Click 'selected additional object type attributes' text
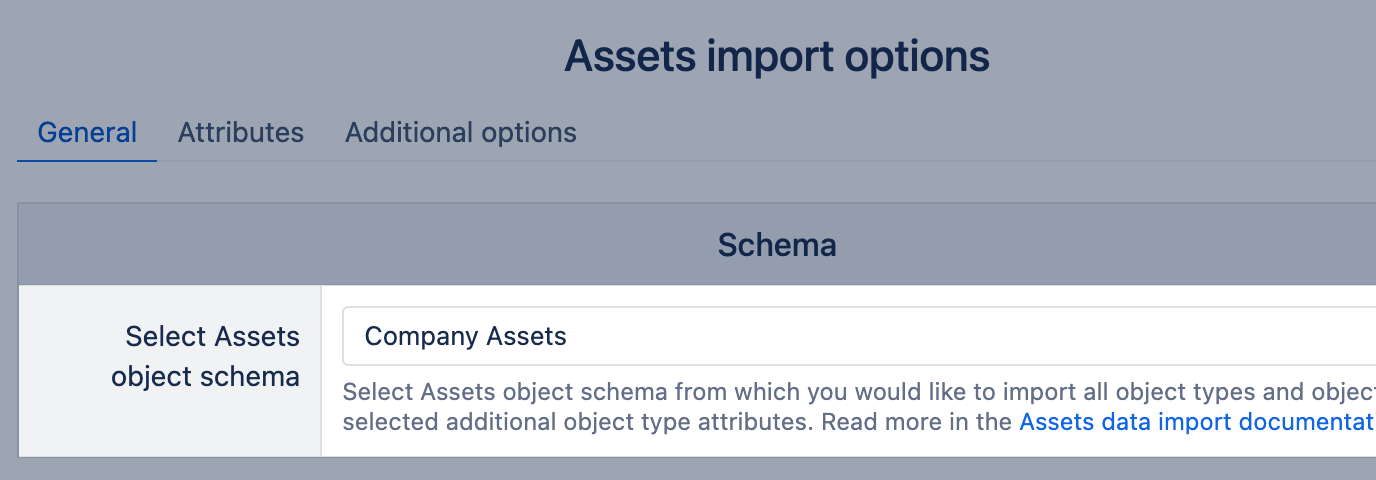1376x480 pixels. (575, 422)
